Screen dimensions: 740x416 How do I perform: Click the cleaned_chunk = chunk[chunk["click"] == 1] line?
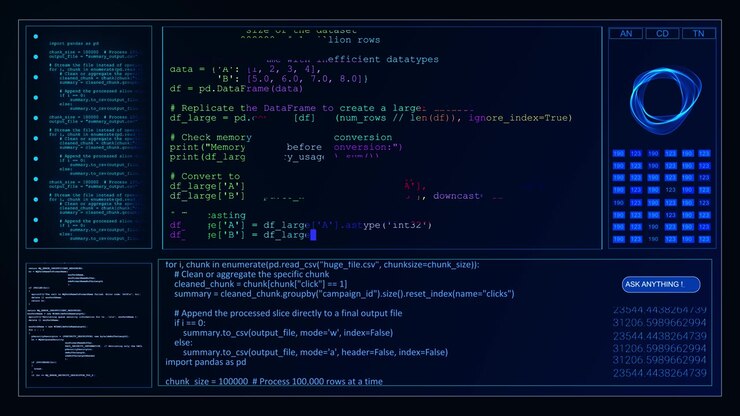click(261, 284)
